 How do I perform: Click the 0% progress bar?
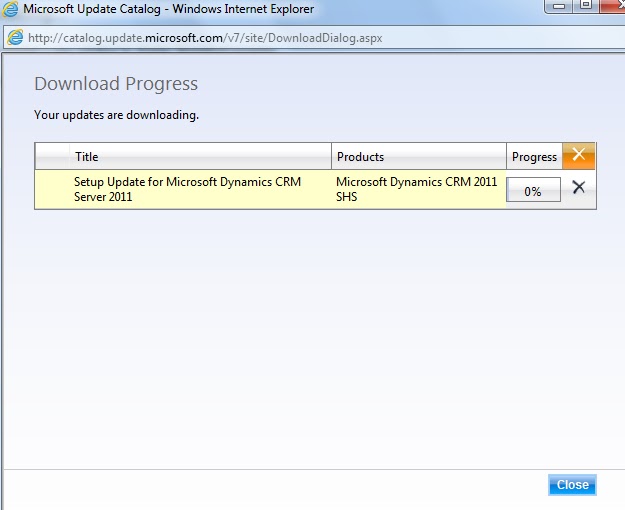[533, 190]
